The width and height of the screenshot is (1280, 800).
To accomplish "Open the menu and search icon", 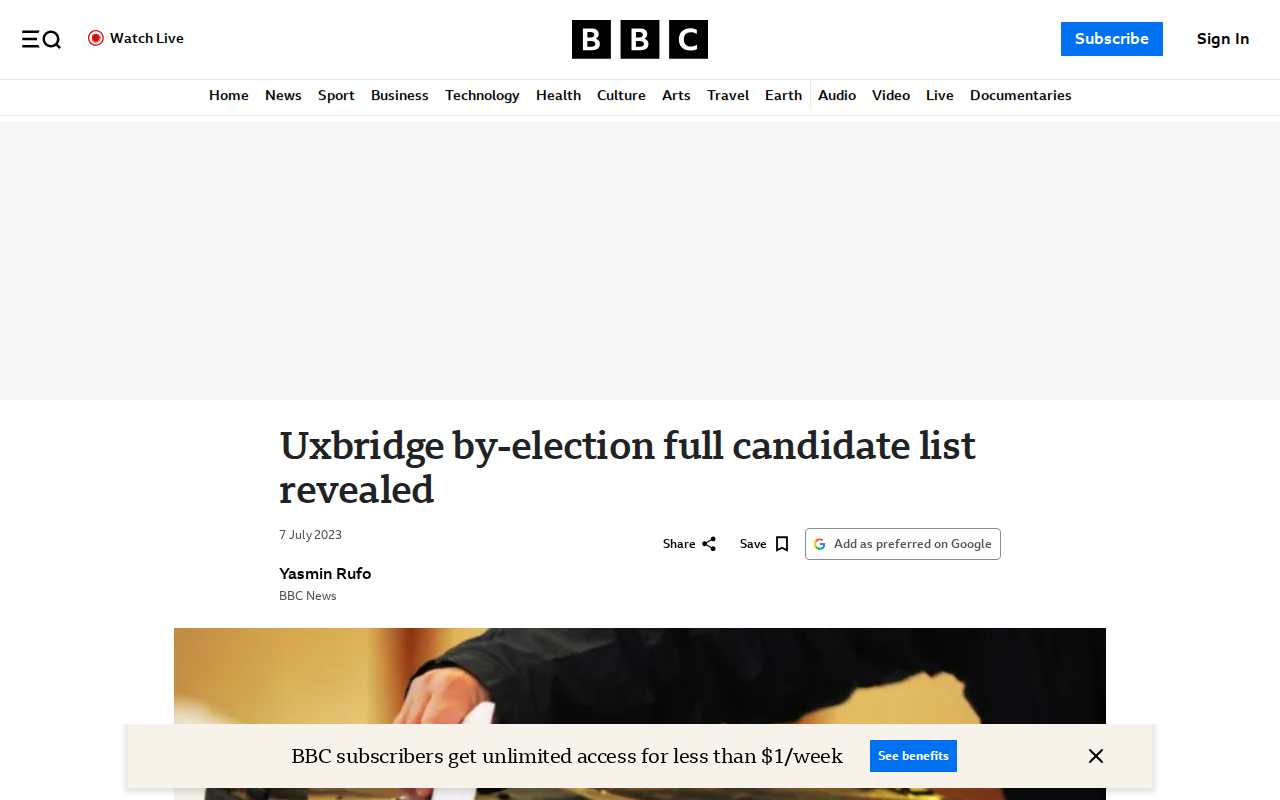I will (x=41, y=39).
